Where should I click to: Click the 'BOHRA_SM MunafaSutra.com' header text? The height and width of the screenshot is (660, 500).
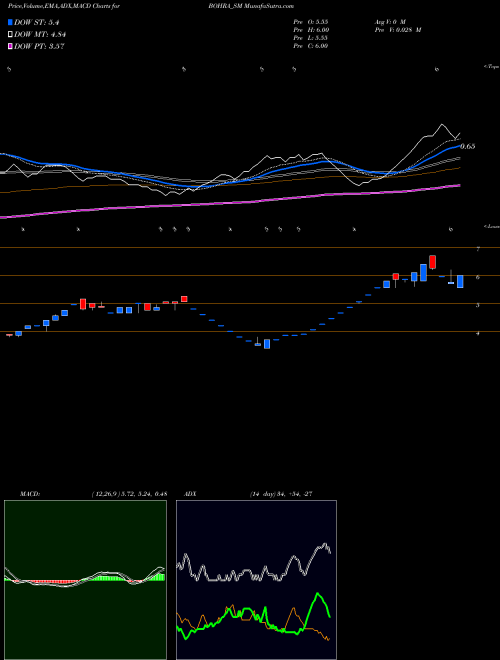pos(251,6)
